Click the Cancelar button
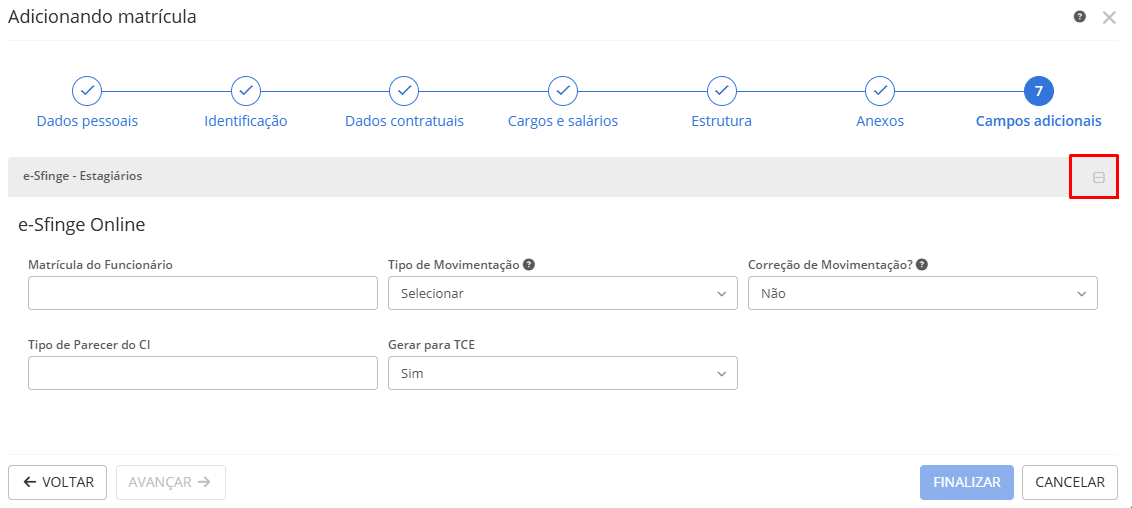This screenshot has height=508, width=1132. (x=1069, y=482)
